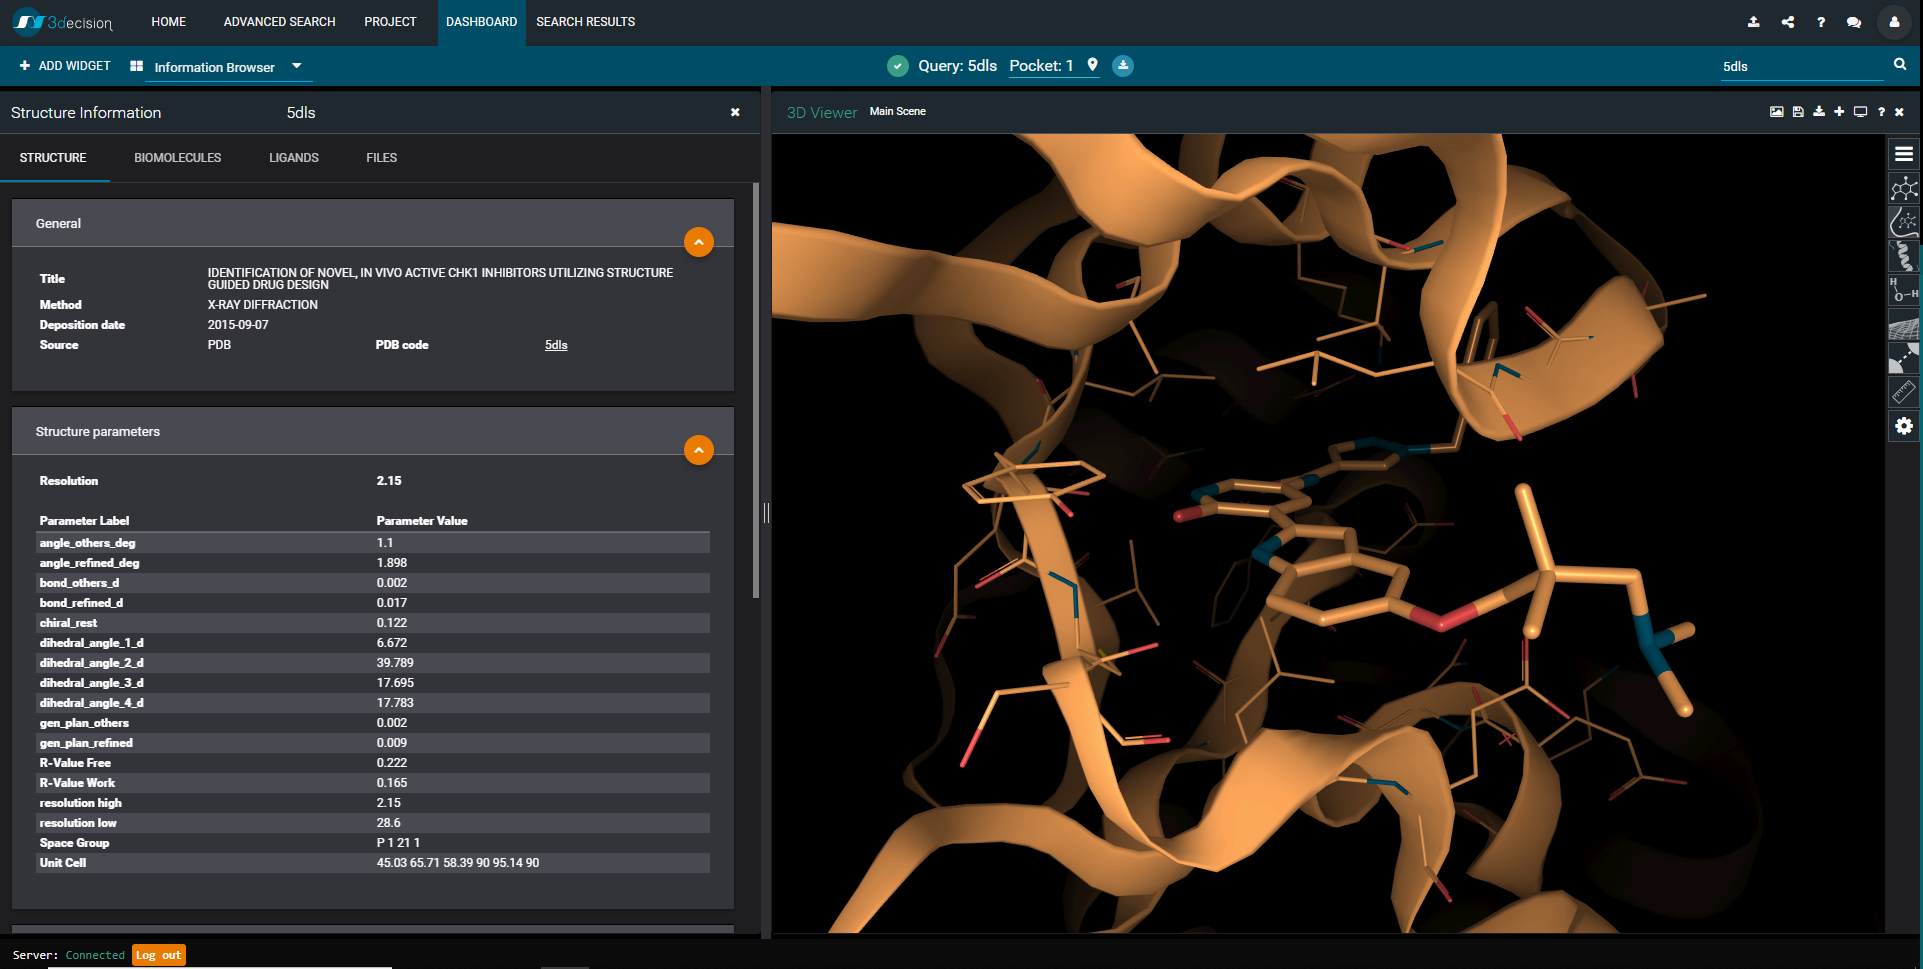
Task: Click the share icon in top bar
Action: coord(1787,22)
